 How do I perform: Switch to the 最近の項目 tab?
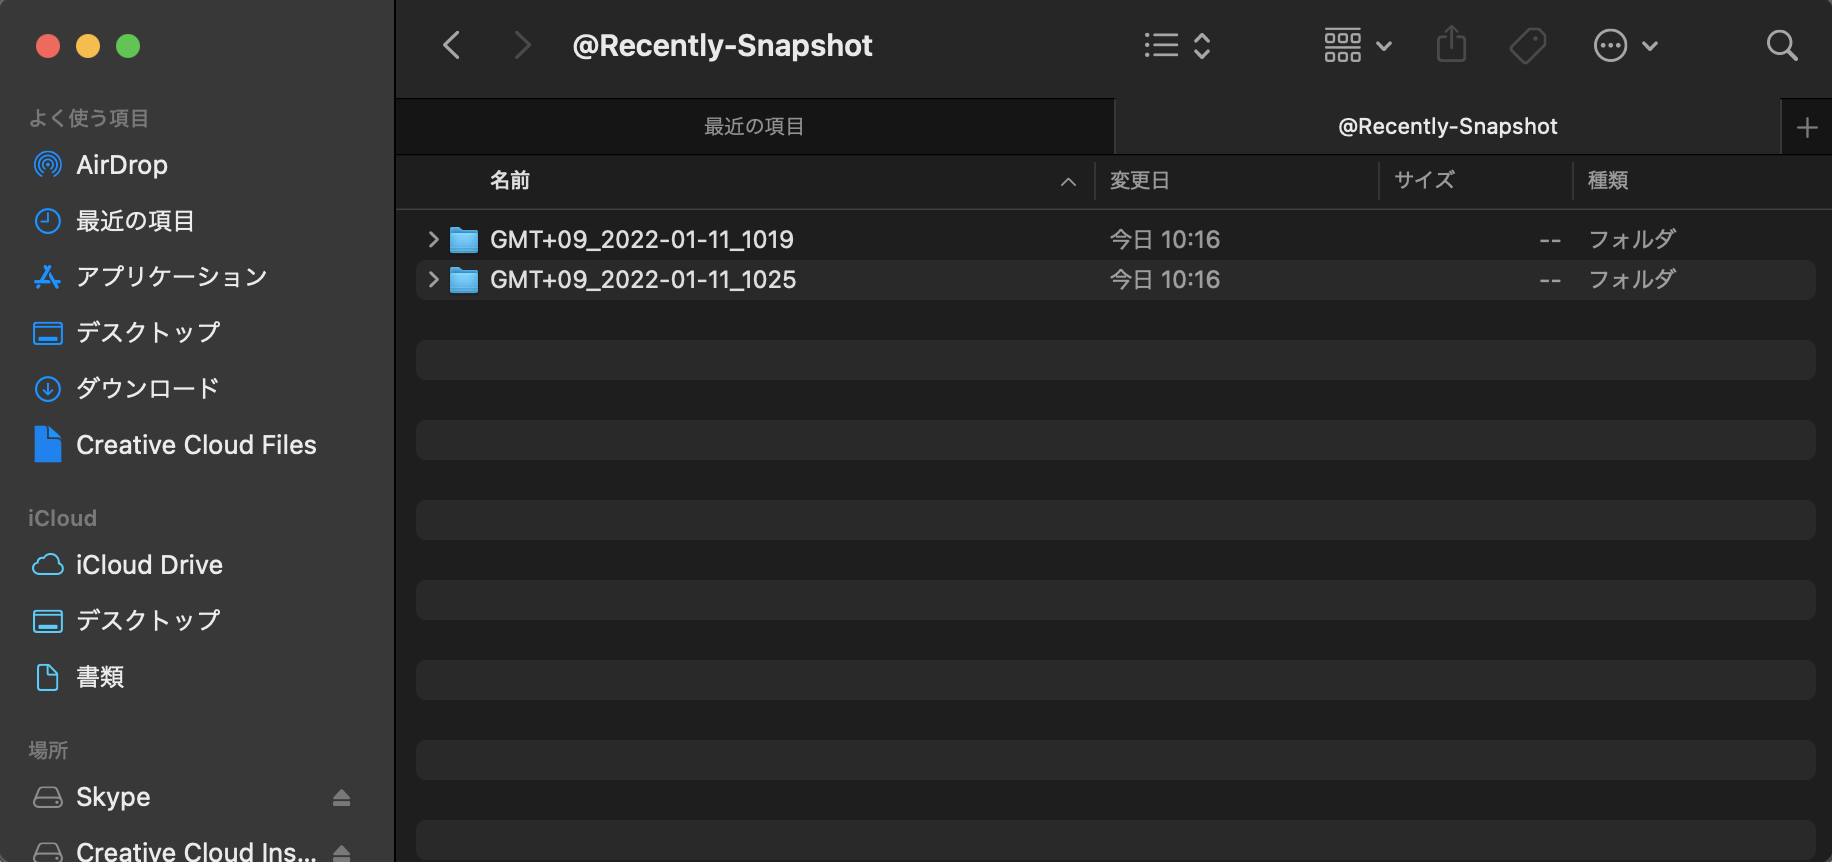pyautogui.click(x=754, y=127)
